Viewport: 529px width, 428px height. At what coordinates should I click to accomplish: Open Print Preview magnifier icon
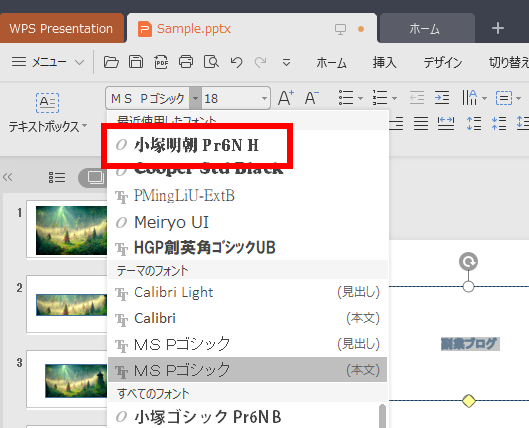click(x=211, y=62)
